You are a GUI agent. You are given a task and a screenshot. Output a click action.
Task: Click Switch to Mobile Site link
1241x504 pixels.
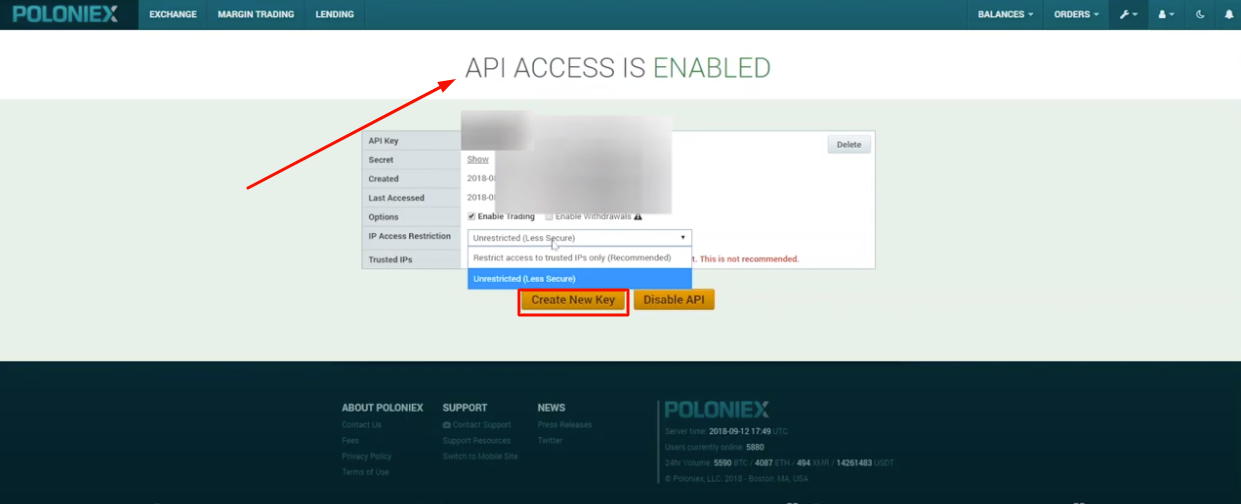click(x=481, y=457)
